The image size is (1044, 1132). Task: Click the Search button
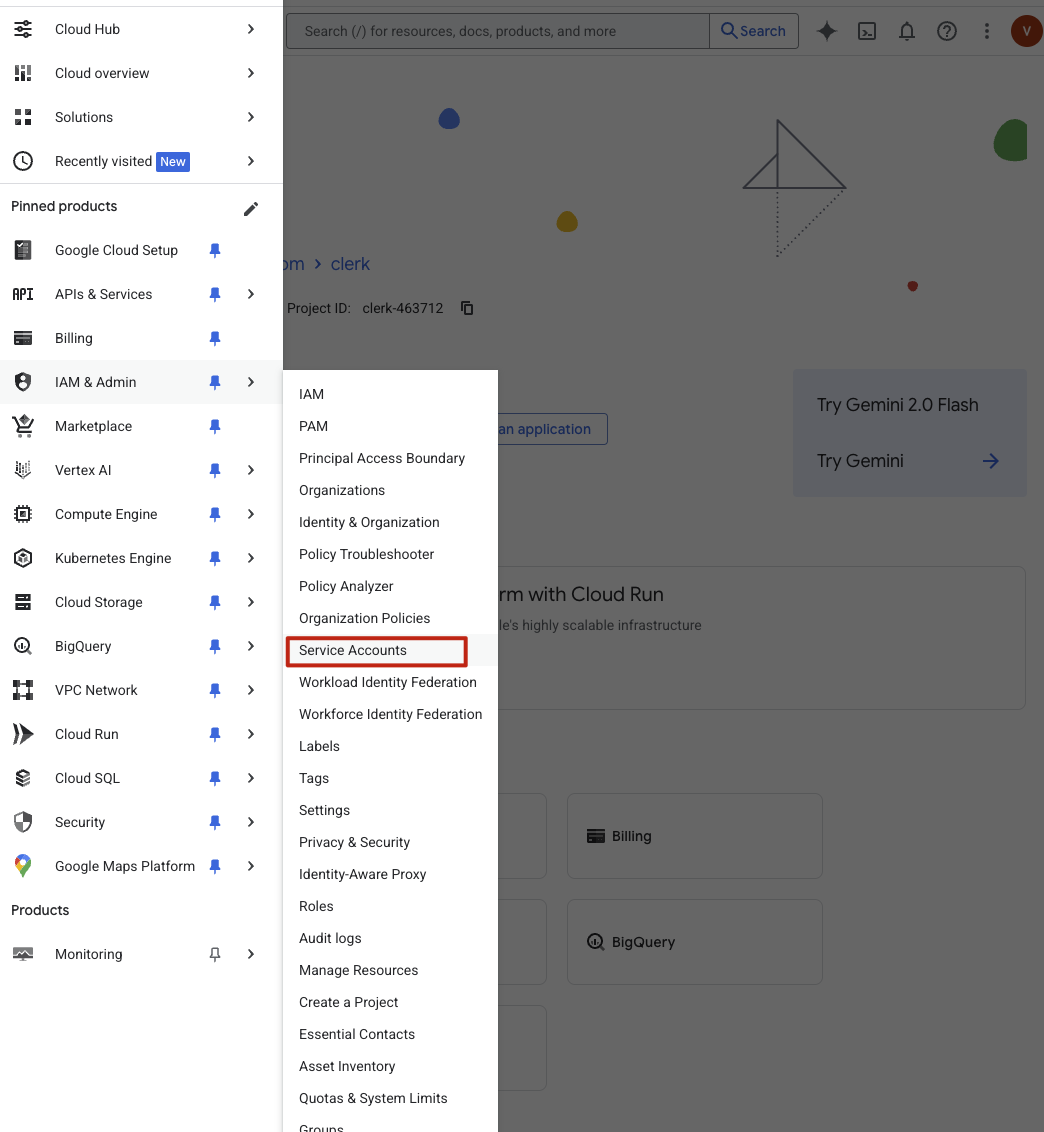click(754, 31)
